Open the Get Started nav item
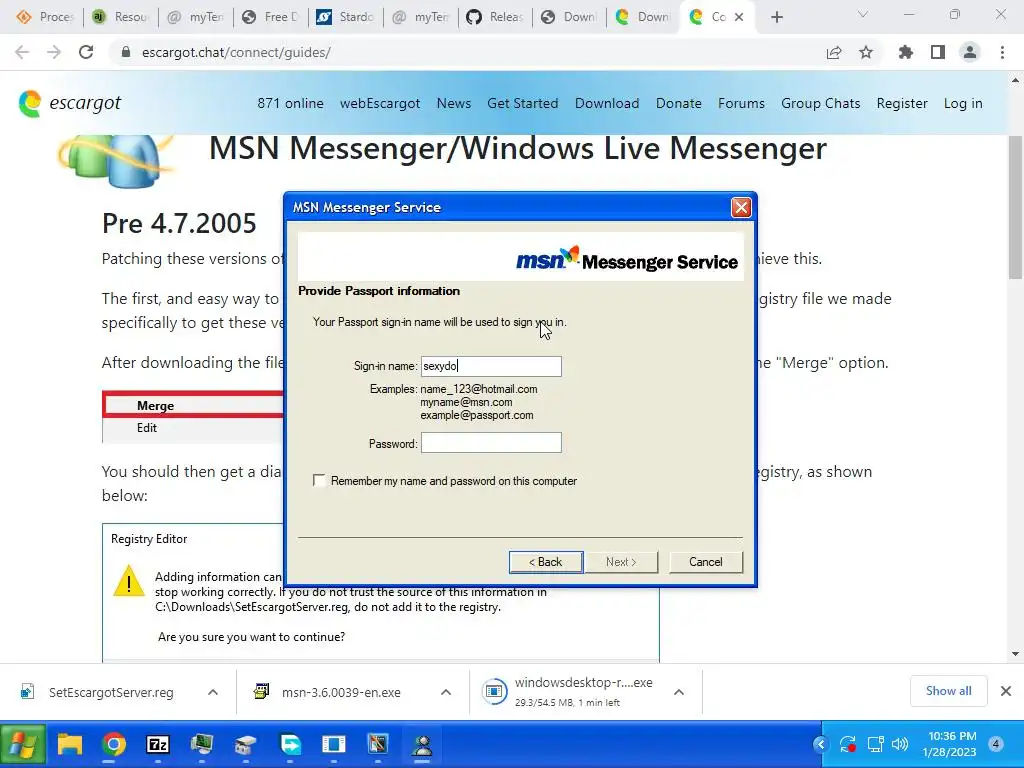This screenshot has width=1024, height=768. pos(522,103)
